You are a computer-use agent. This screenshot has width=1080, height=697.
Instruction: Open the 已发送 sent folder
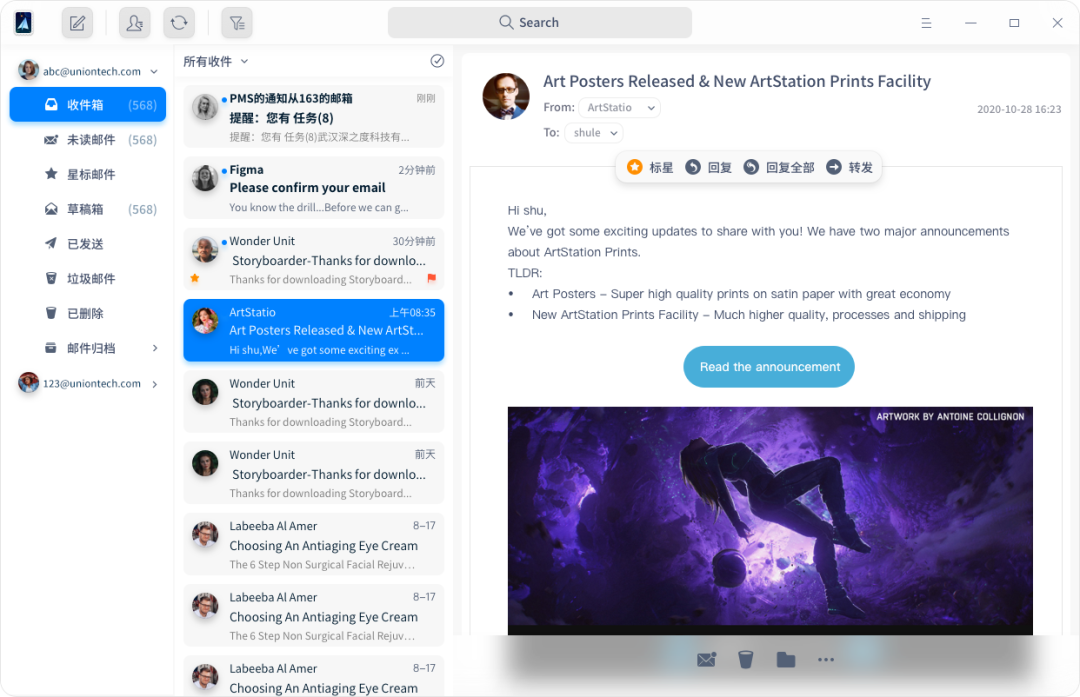pos(87,244)
